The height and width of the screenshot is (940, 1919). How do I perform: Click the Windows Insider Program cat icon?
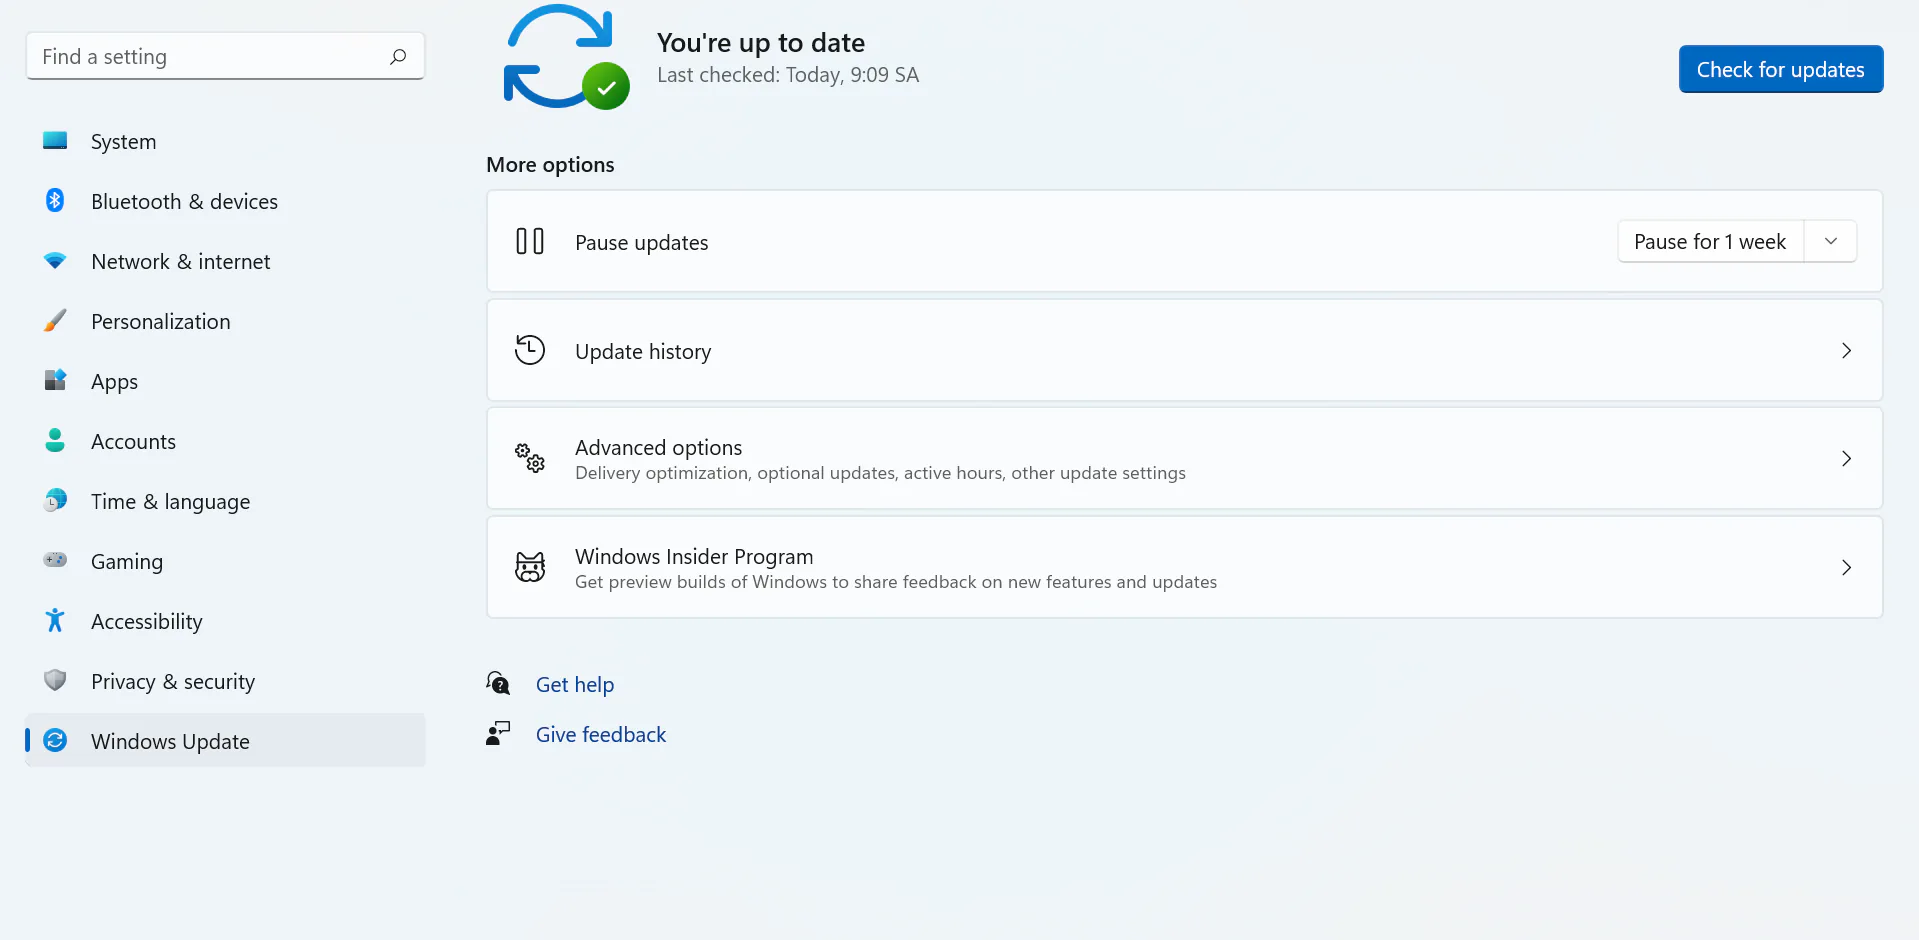pos(530,567)
